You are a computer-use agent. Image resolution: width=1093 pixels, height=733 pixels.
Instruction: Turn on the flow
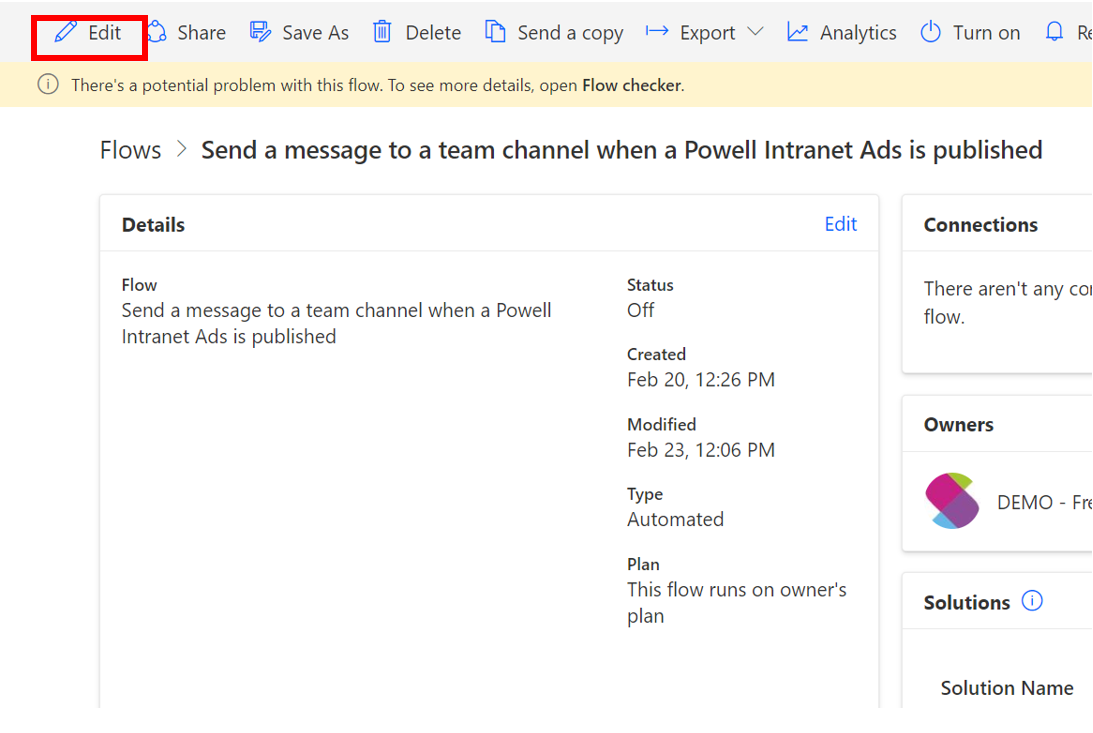pos(970,33)
